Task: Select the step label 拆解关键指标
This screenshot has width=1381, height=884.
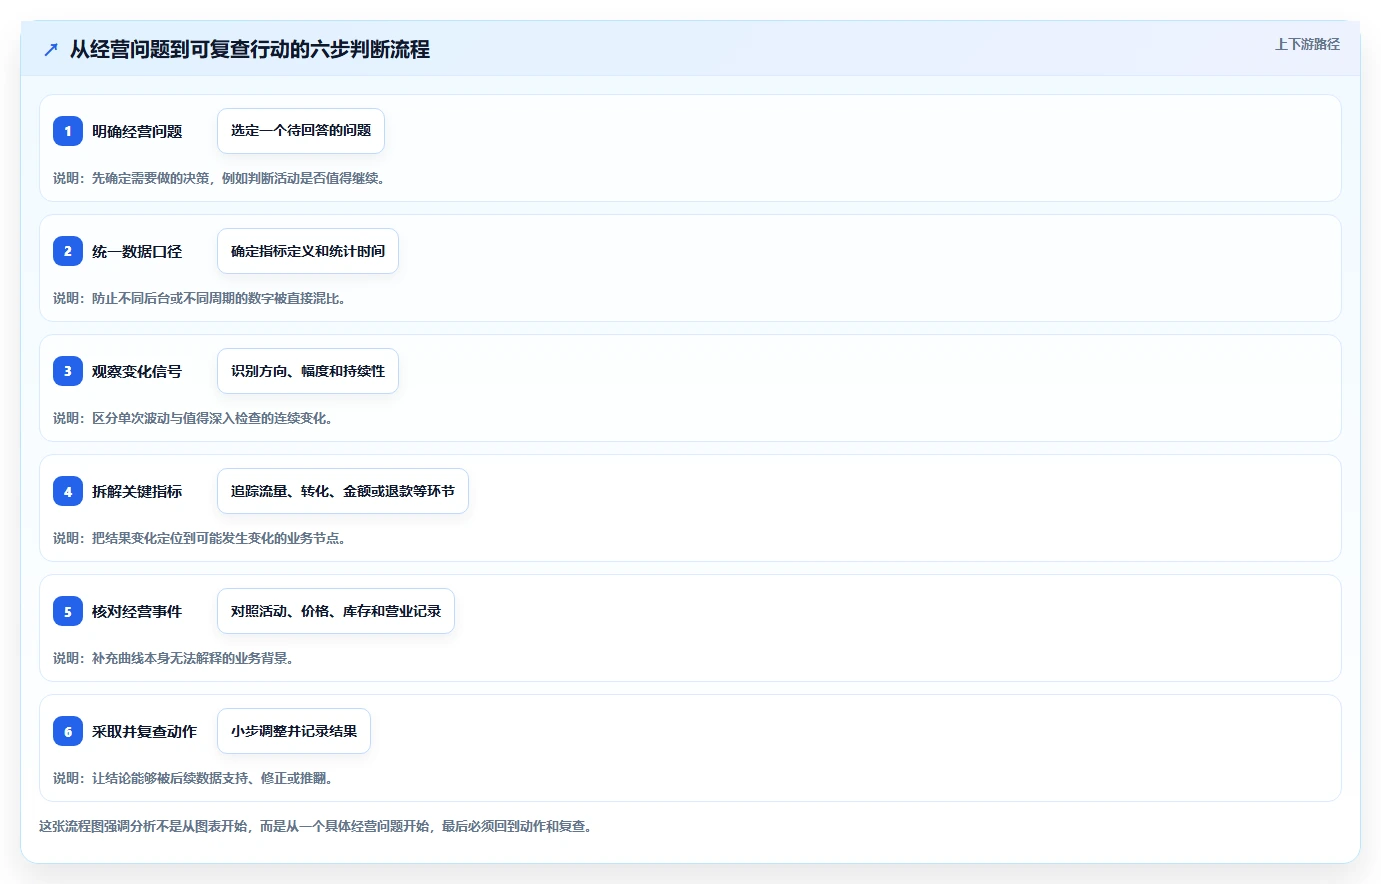Action: [x=137, y=491]
